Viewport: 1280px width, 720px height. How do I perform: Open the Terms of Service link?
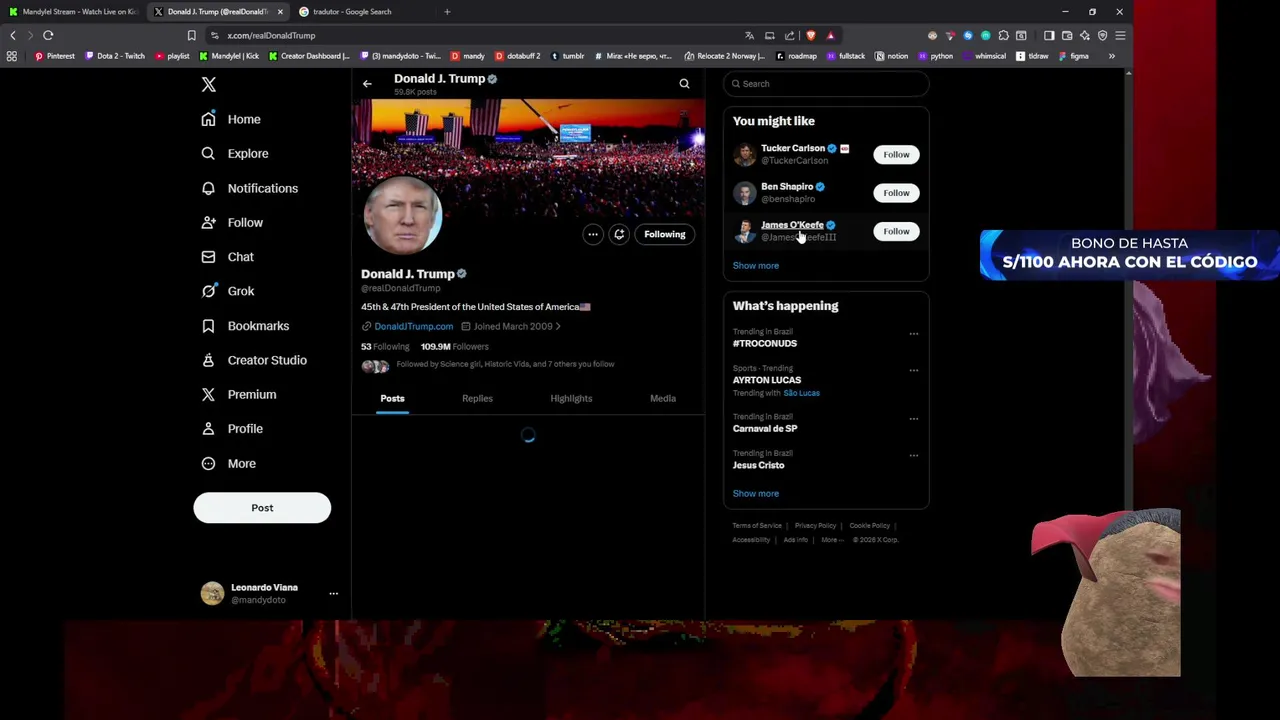(x=757, y=526)
